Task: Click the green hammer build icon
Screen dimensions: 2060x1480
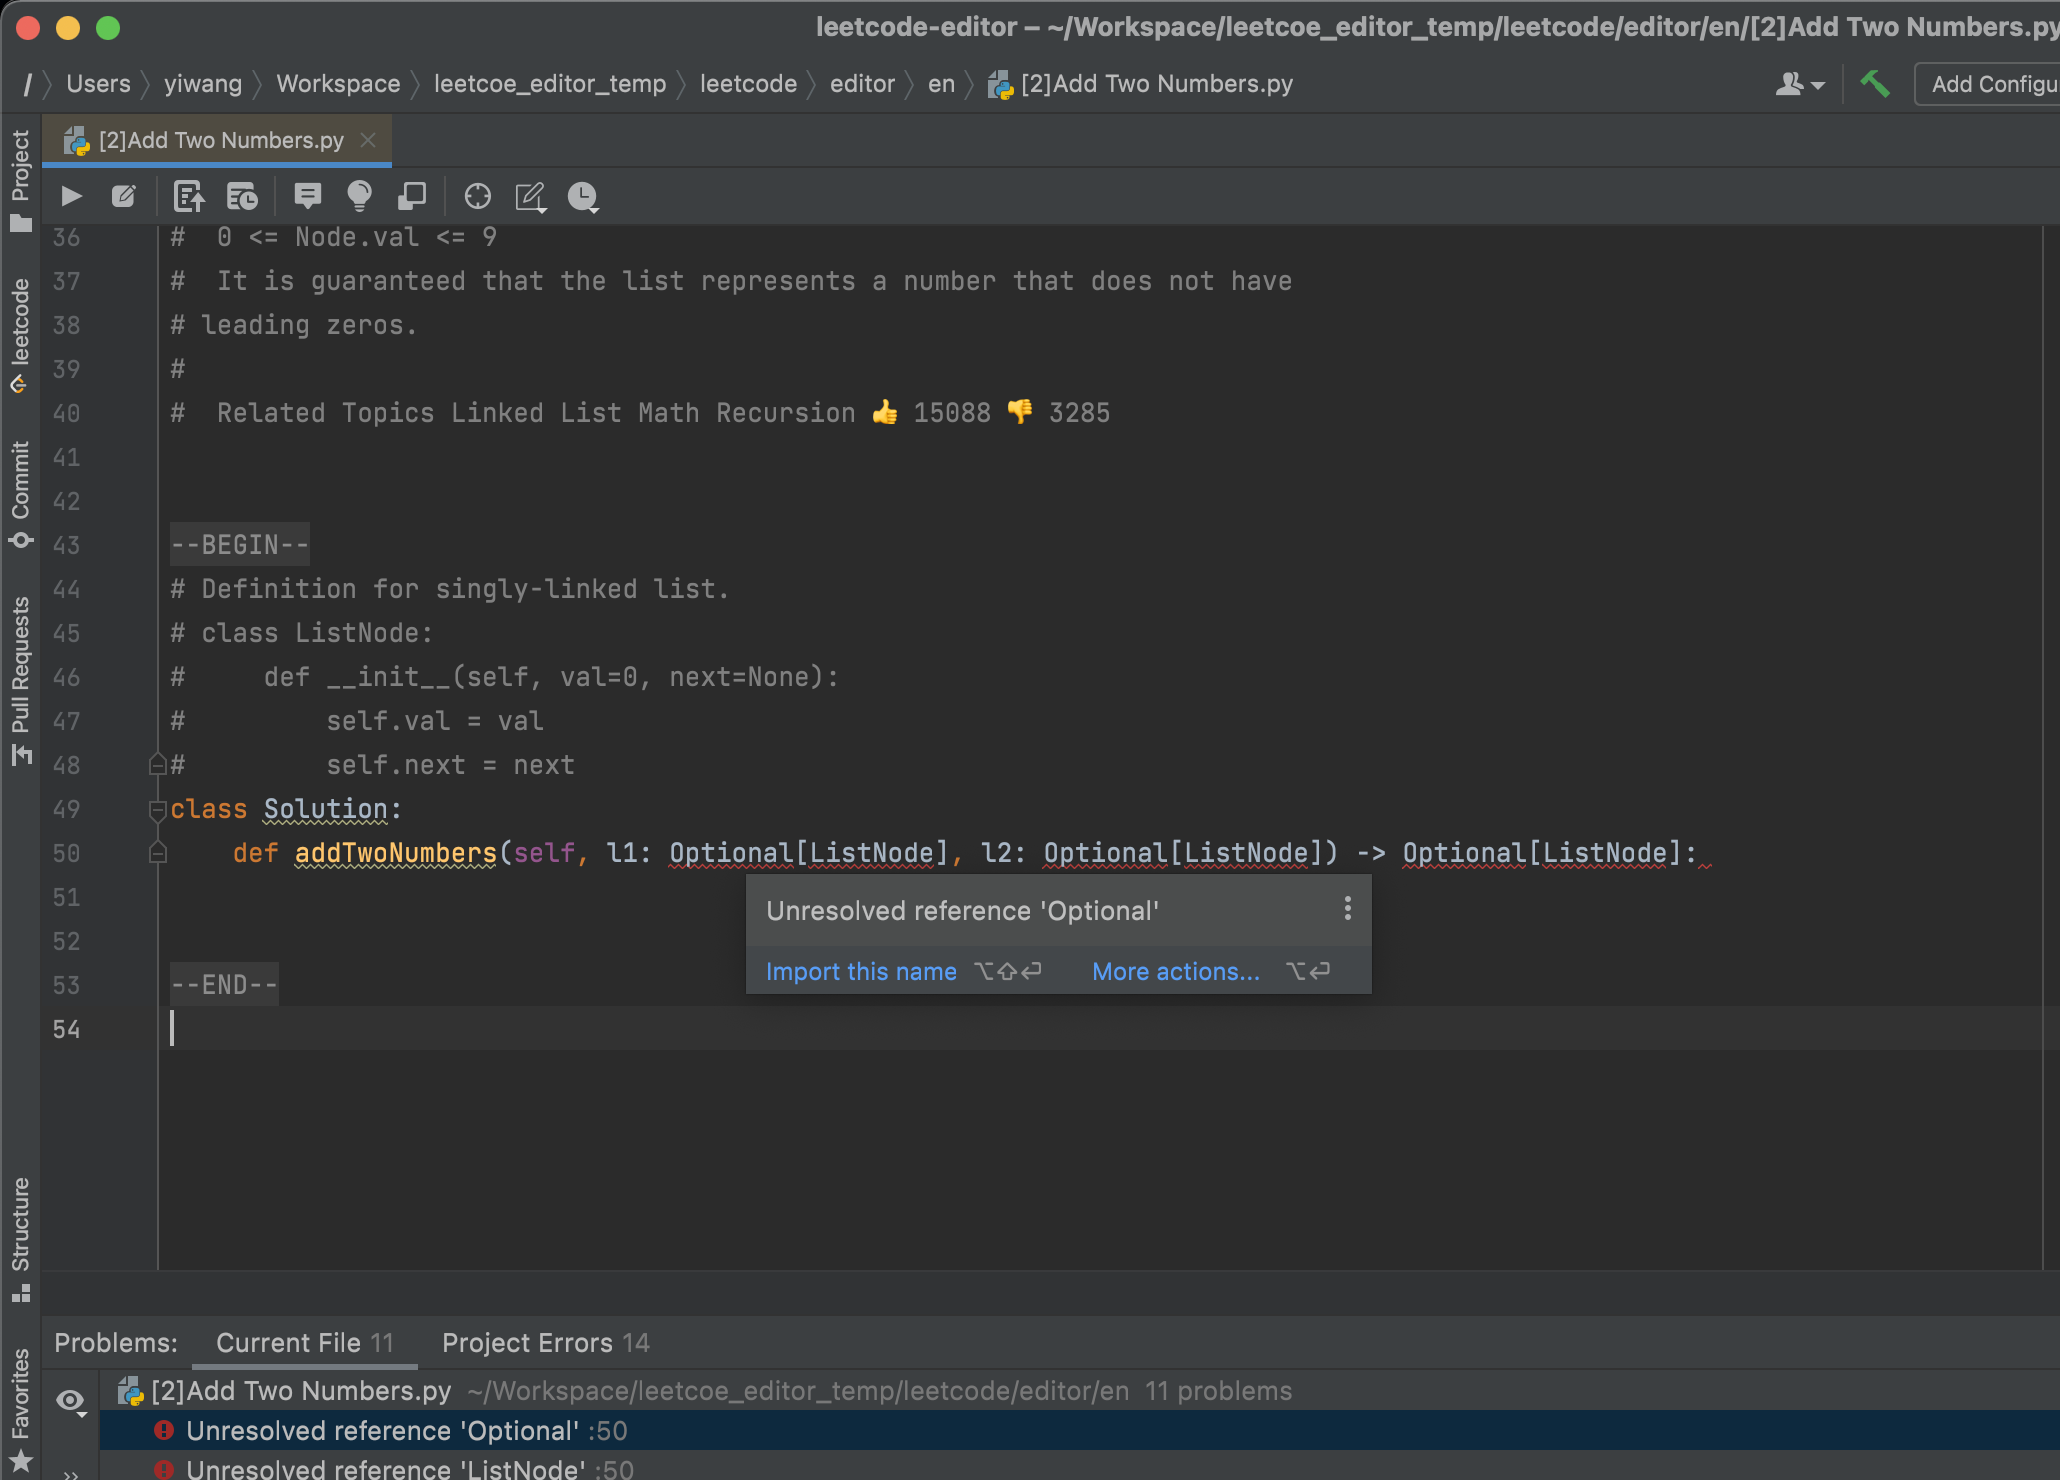Action: (x=1875, y=84)
